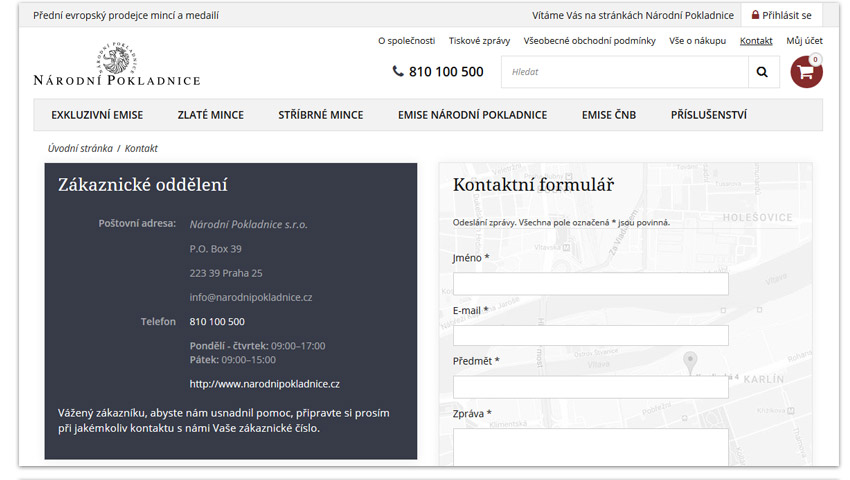Click the Kontaktní formulář heading
This screenshot has width=850, height=480.
click(533, 185)
